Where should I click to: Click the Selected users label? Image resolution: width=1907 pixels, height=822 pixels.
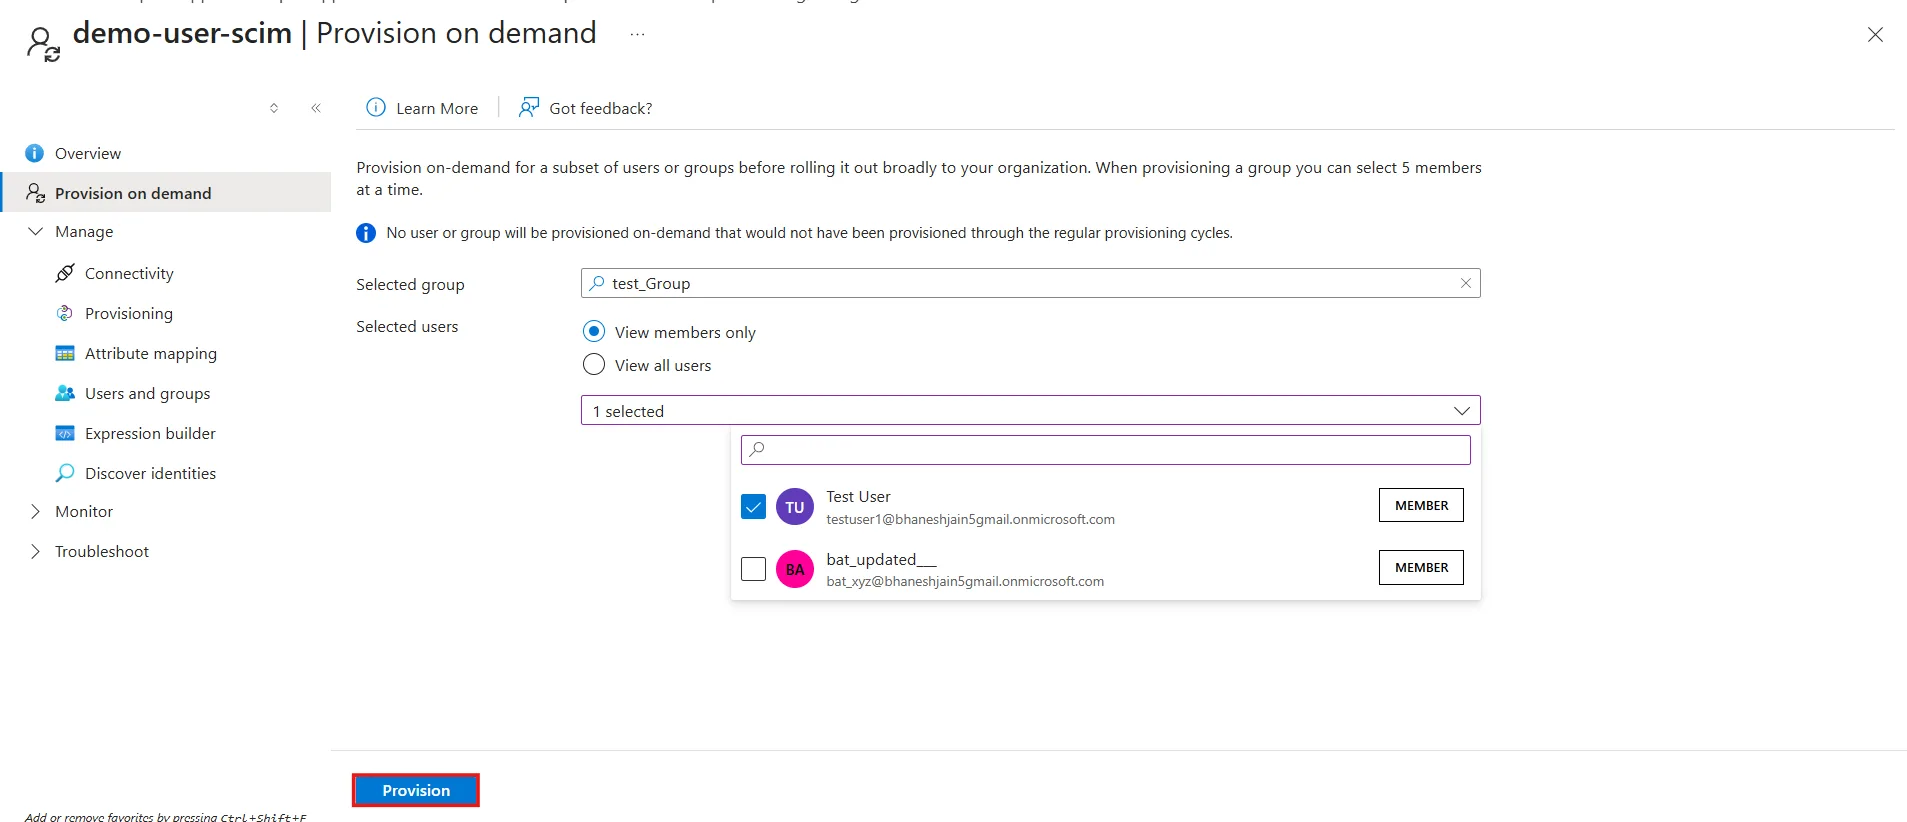407,326
